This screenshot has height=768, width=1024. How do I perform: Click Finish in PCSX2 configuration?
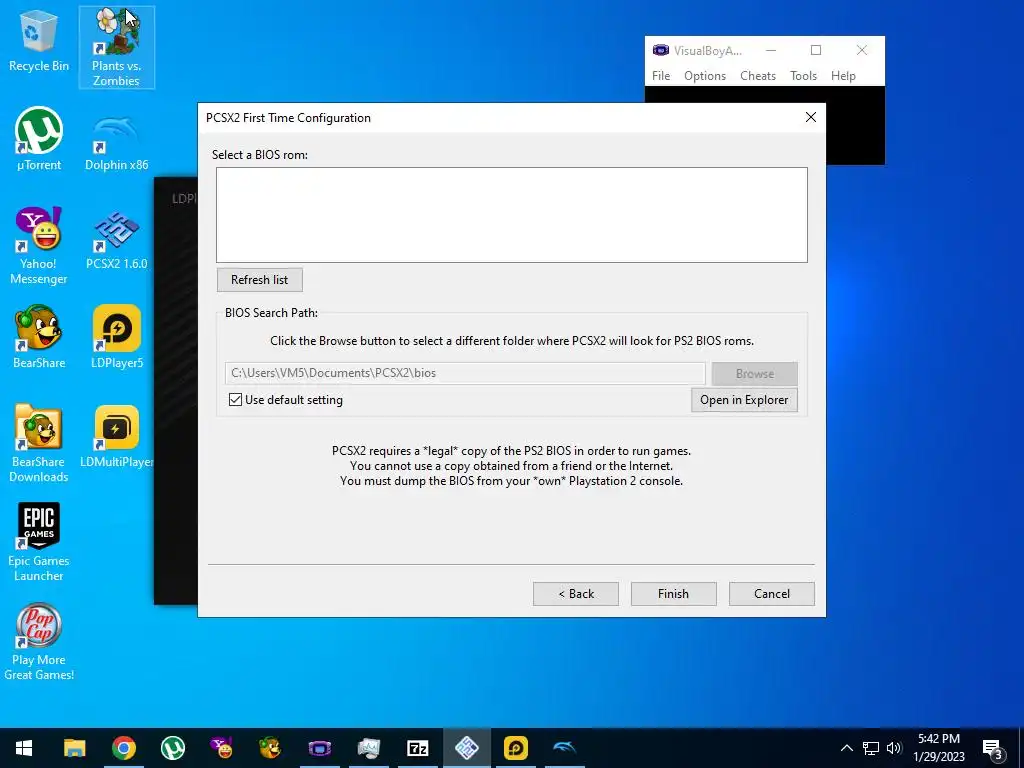coord(673,594)
